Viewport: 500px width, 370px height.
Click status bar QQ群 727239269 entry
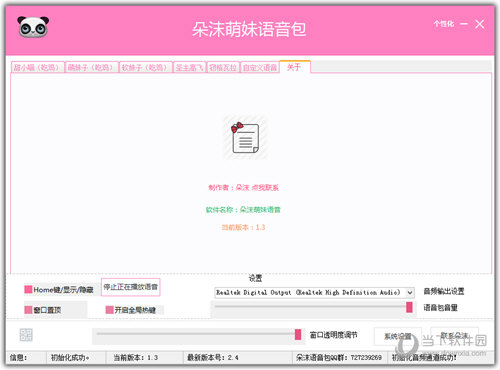tap(340, 358)
